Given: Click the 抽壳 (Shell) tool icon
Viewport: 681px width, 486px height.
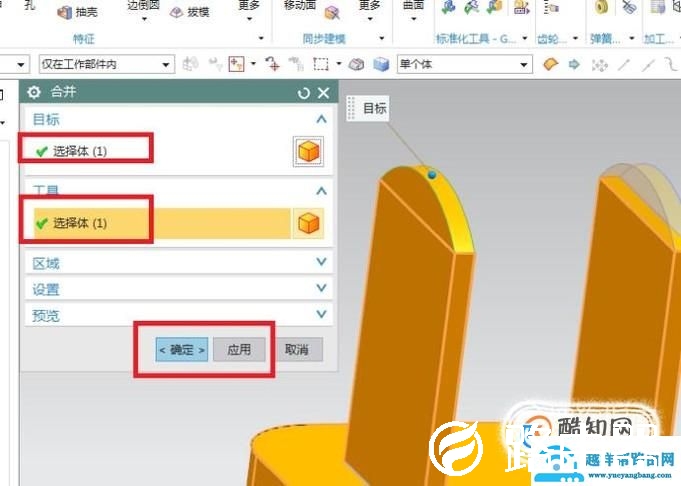Looking at the screenshot, I should (x=66, y=12).
